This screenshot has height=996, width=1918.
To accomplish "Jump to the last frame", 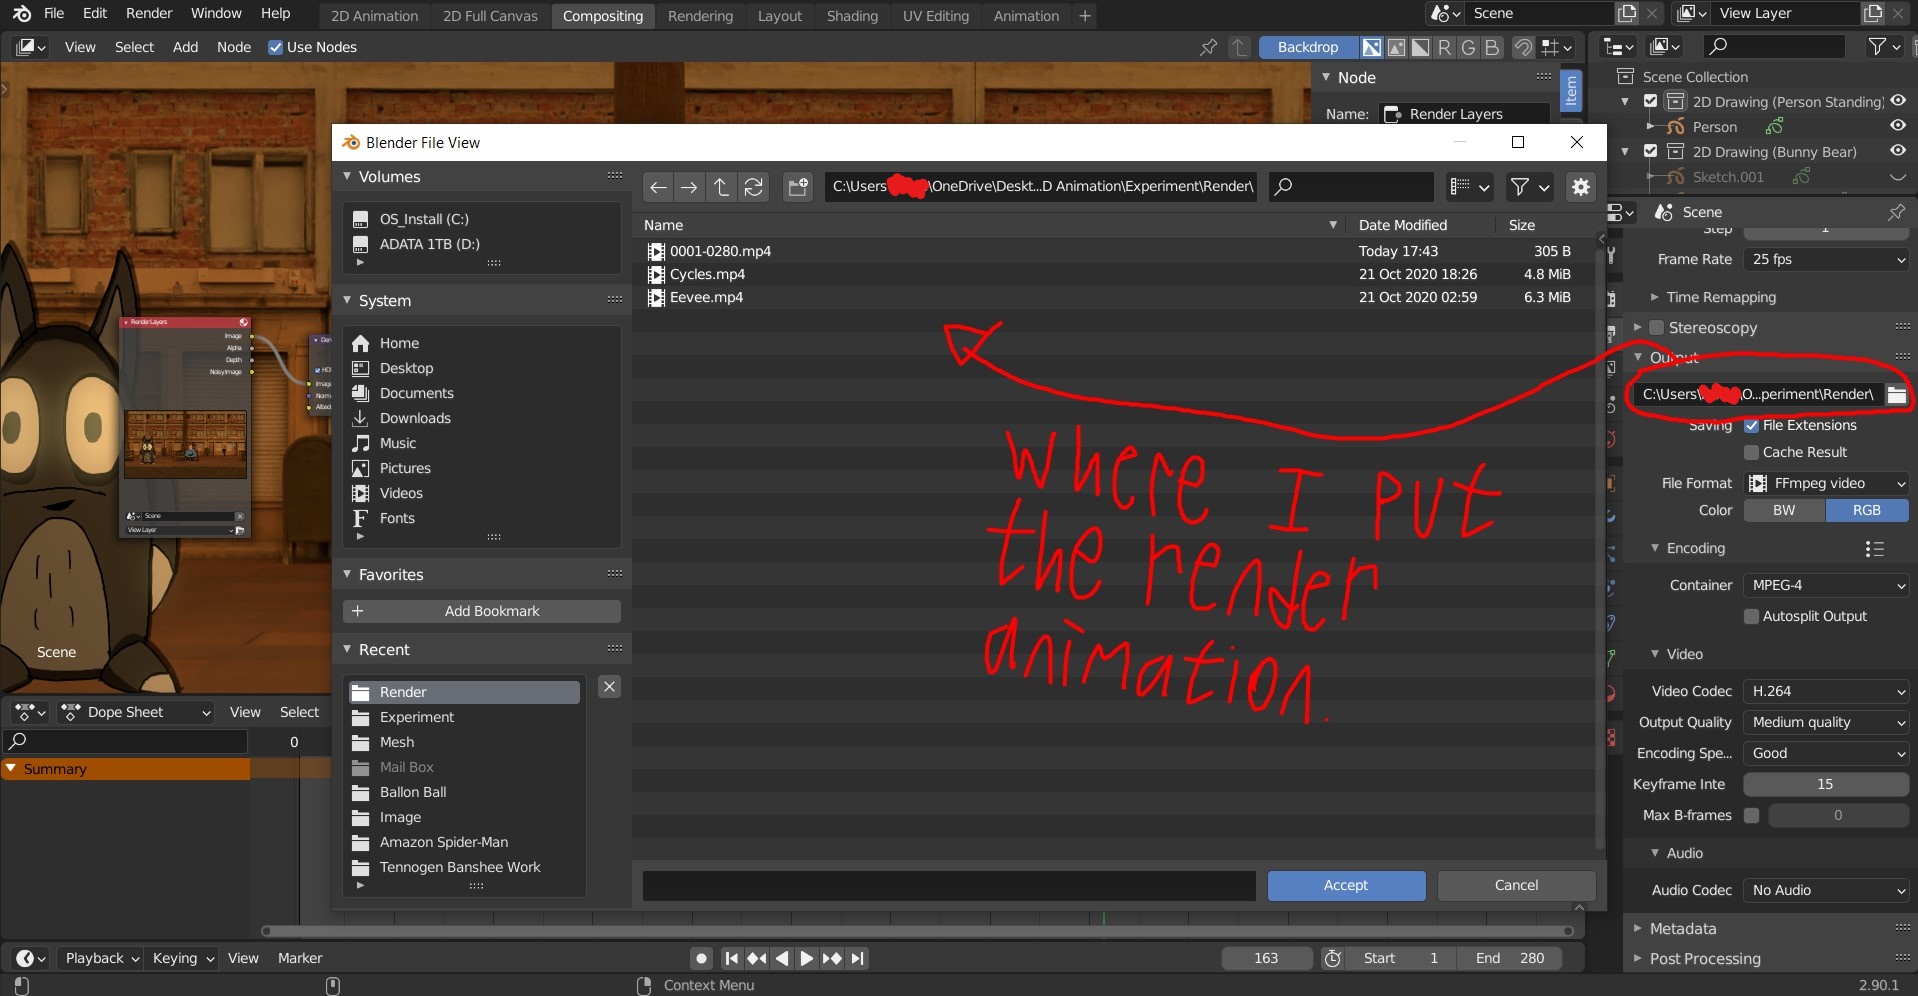I will tap(857, 958).
